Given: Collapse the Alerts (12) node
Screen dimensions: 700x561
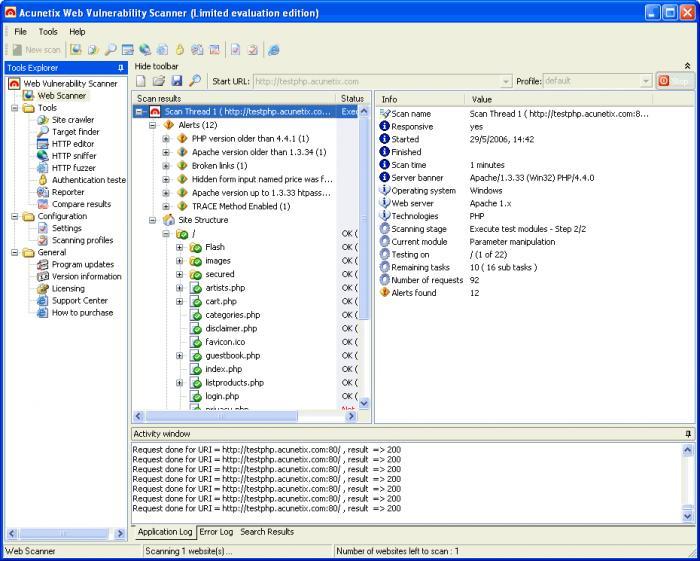Looking at the screenshot, I should coord(153,125).
